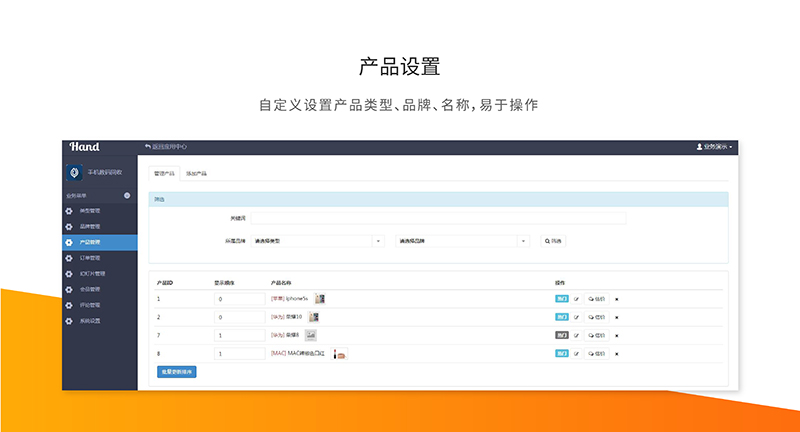Delete product 8 using the × icon

[617, 353]
